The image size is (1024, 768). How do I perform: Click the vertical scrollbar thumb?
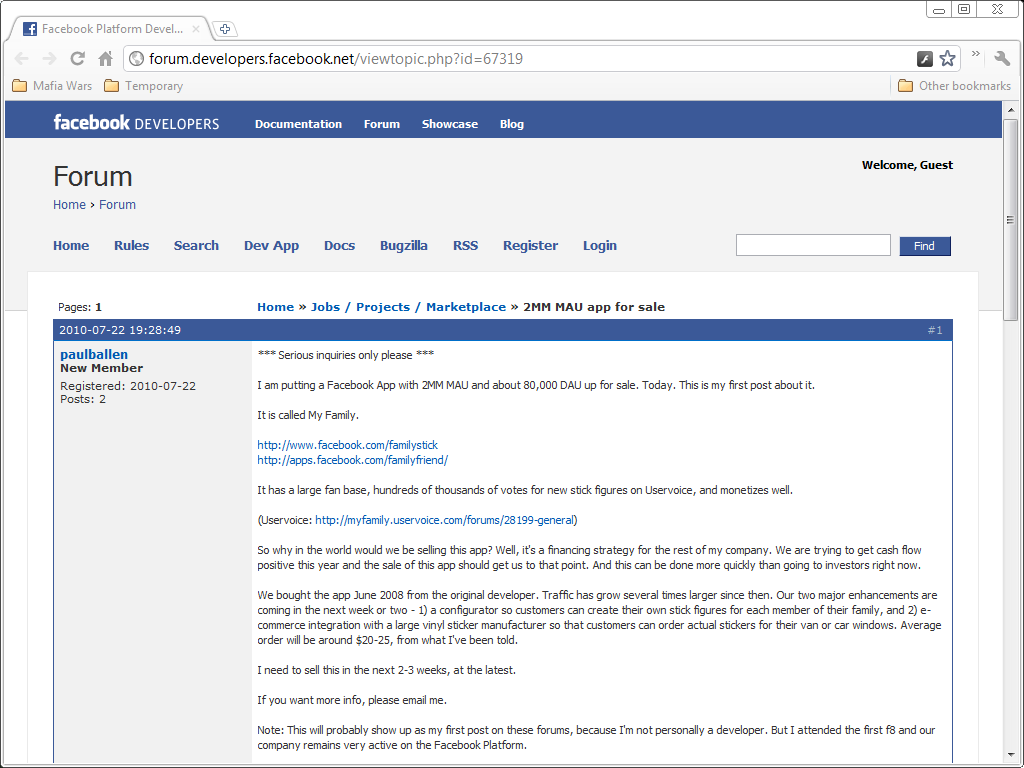point(1010,219)
